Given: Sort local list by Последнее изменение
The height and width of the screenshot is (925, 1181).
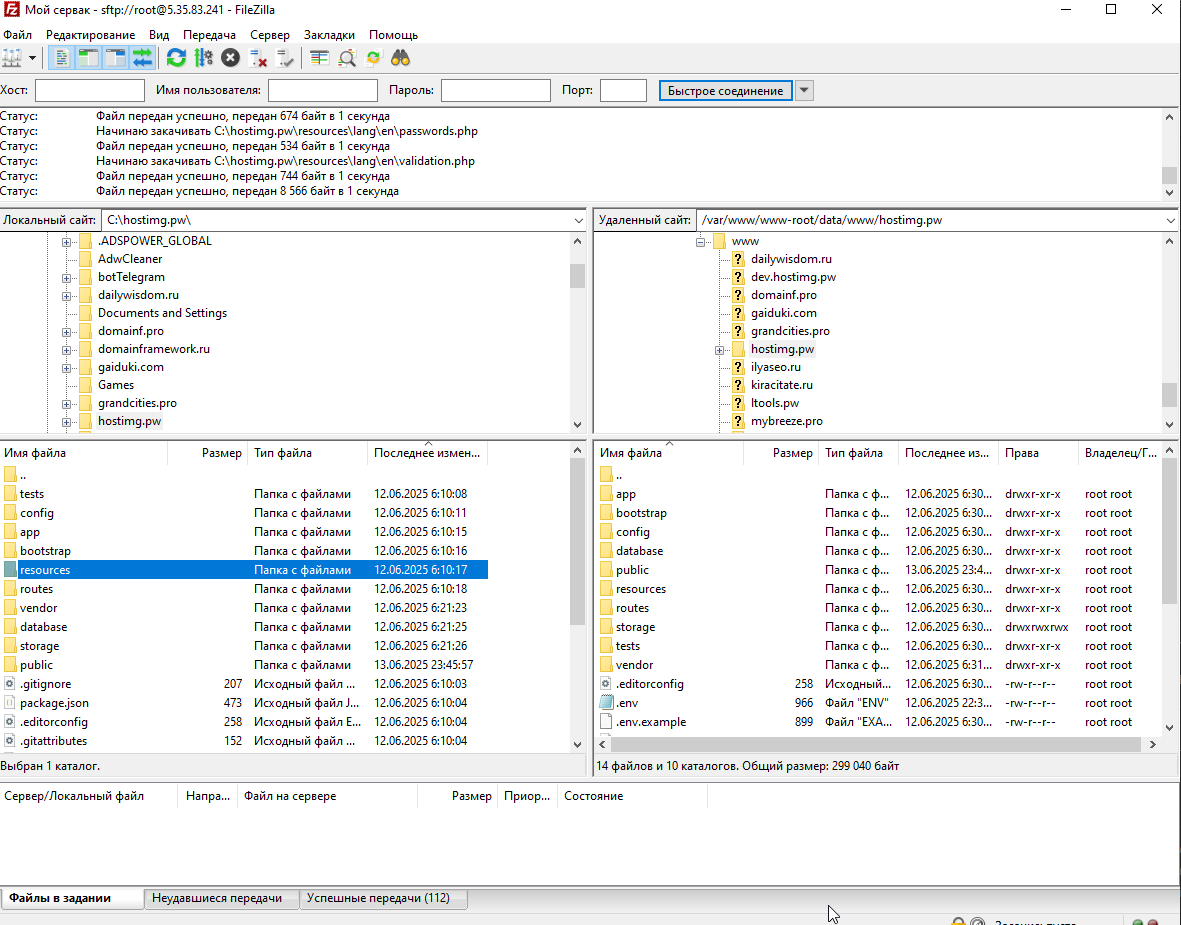Looking at the screenshot, I should pos(428,453).
